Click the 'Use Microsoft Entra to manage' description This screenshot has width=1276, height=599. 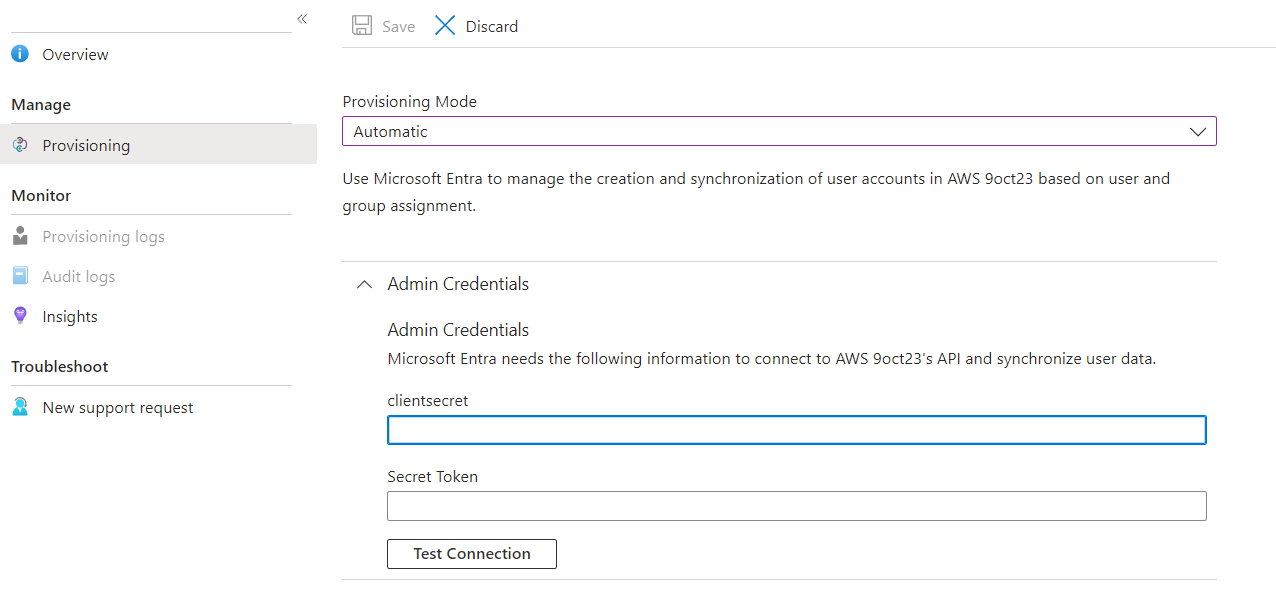pyautogui.click(x=756, y=192)
